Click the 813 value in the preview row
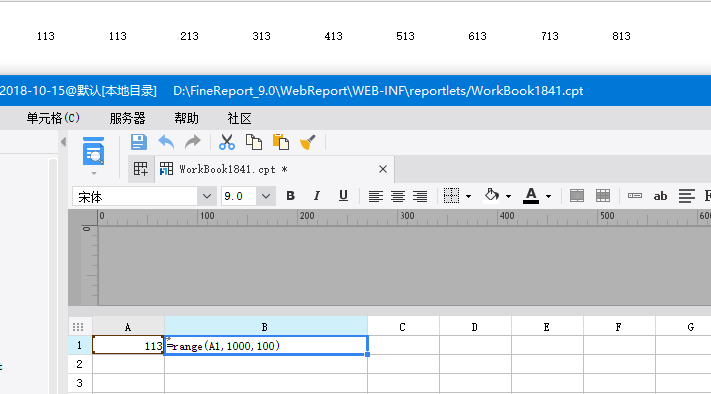The height and width of the screenshot is (394, 711). pyautogui.click(x=621, y=36)
